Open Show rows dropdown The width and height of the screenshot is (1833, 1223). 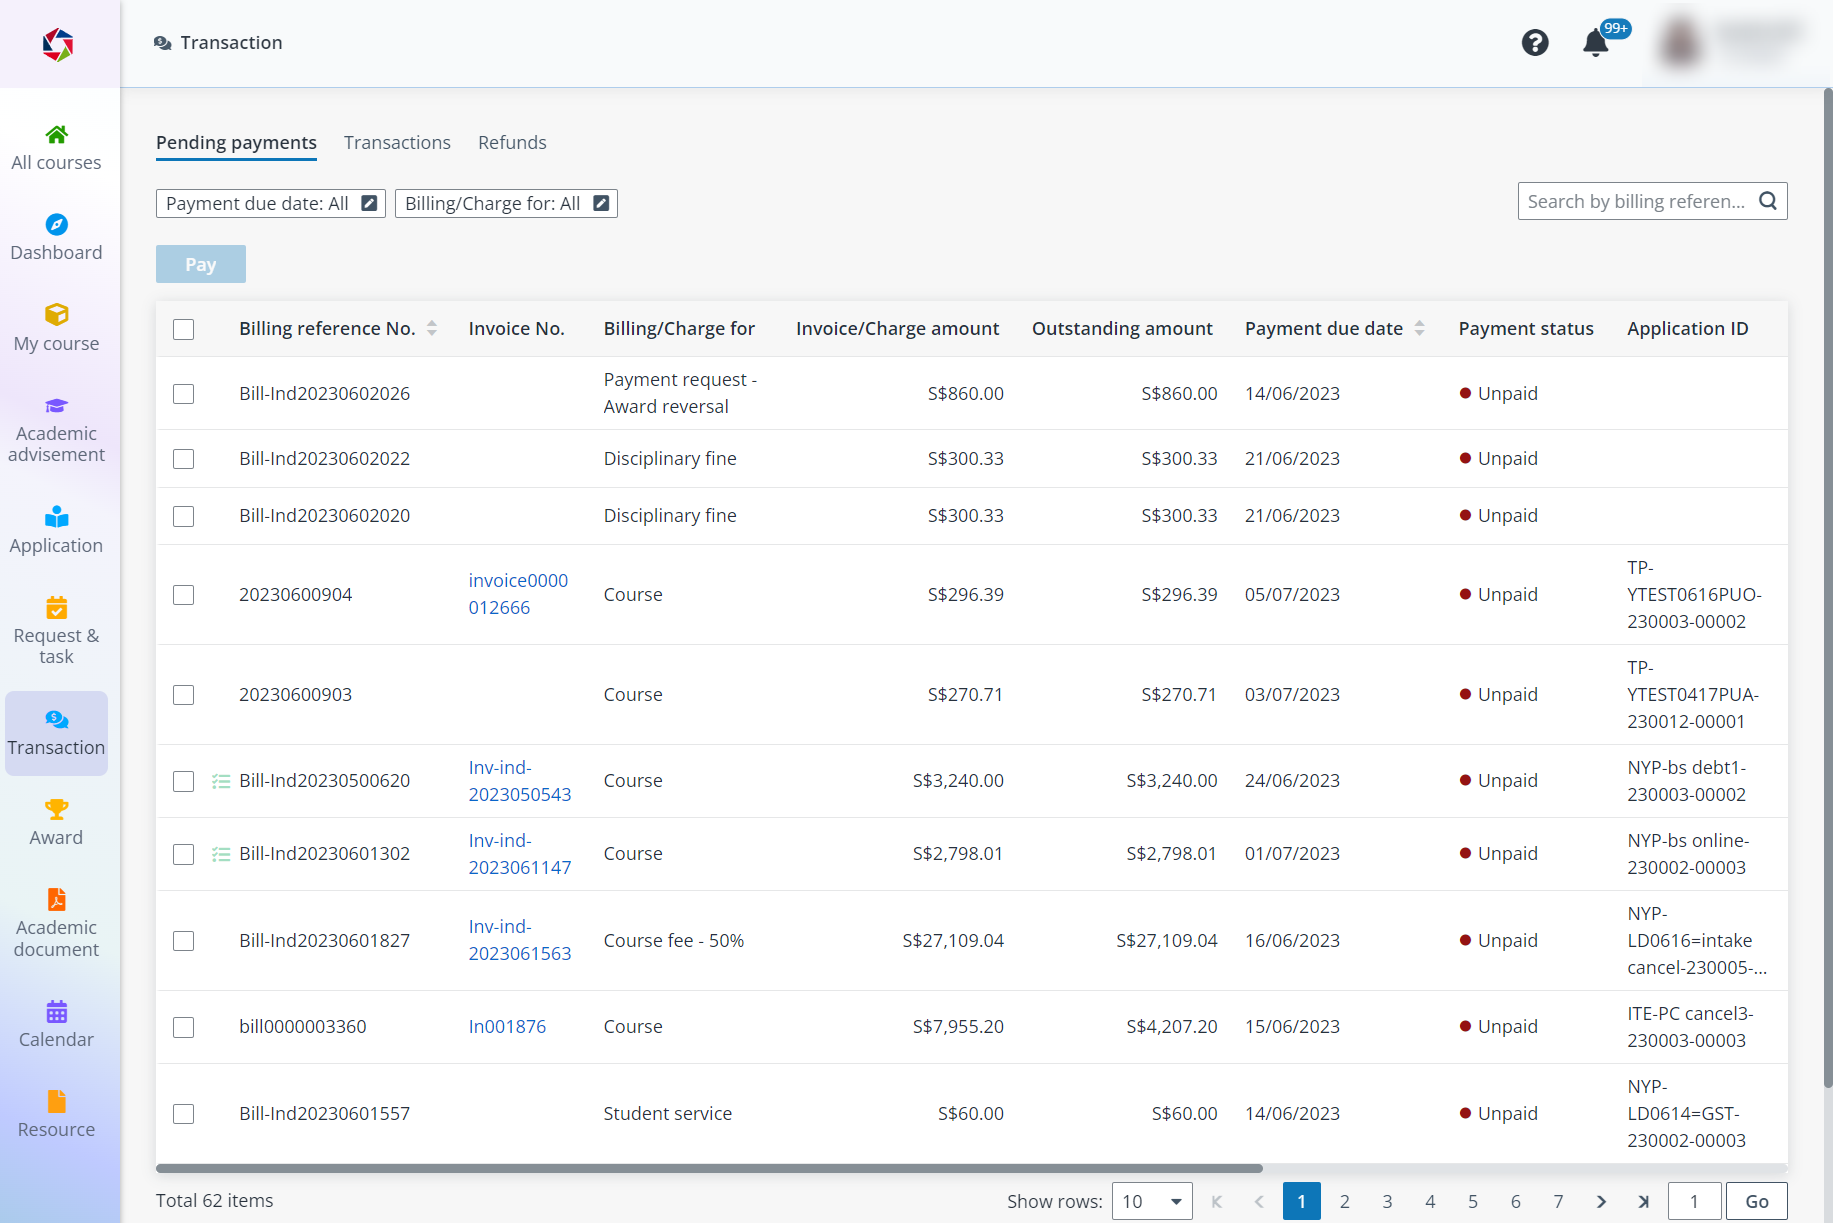(x=1151, y=1201)
